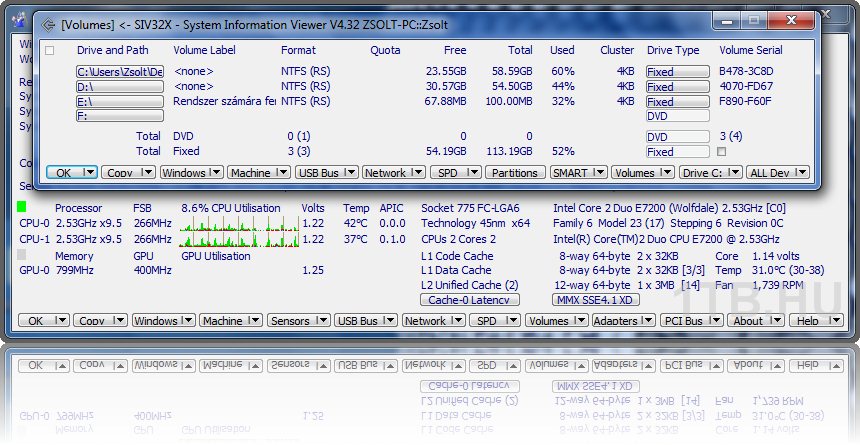The image size is (860, 445).
Task: Open Copy dropdown in the main SIV window
Action: click(101, 320)
